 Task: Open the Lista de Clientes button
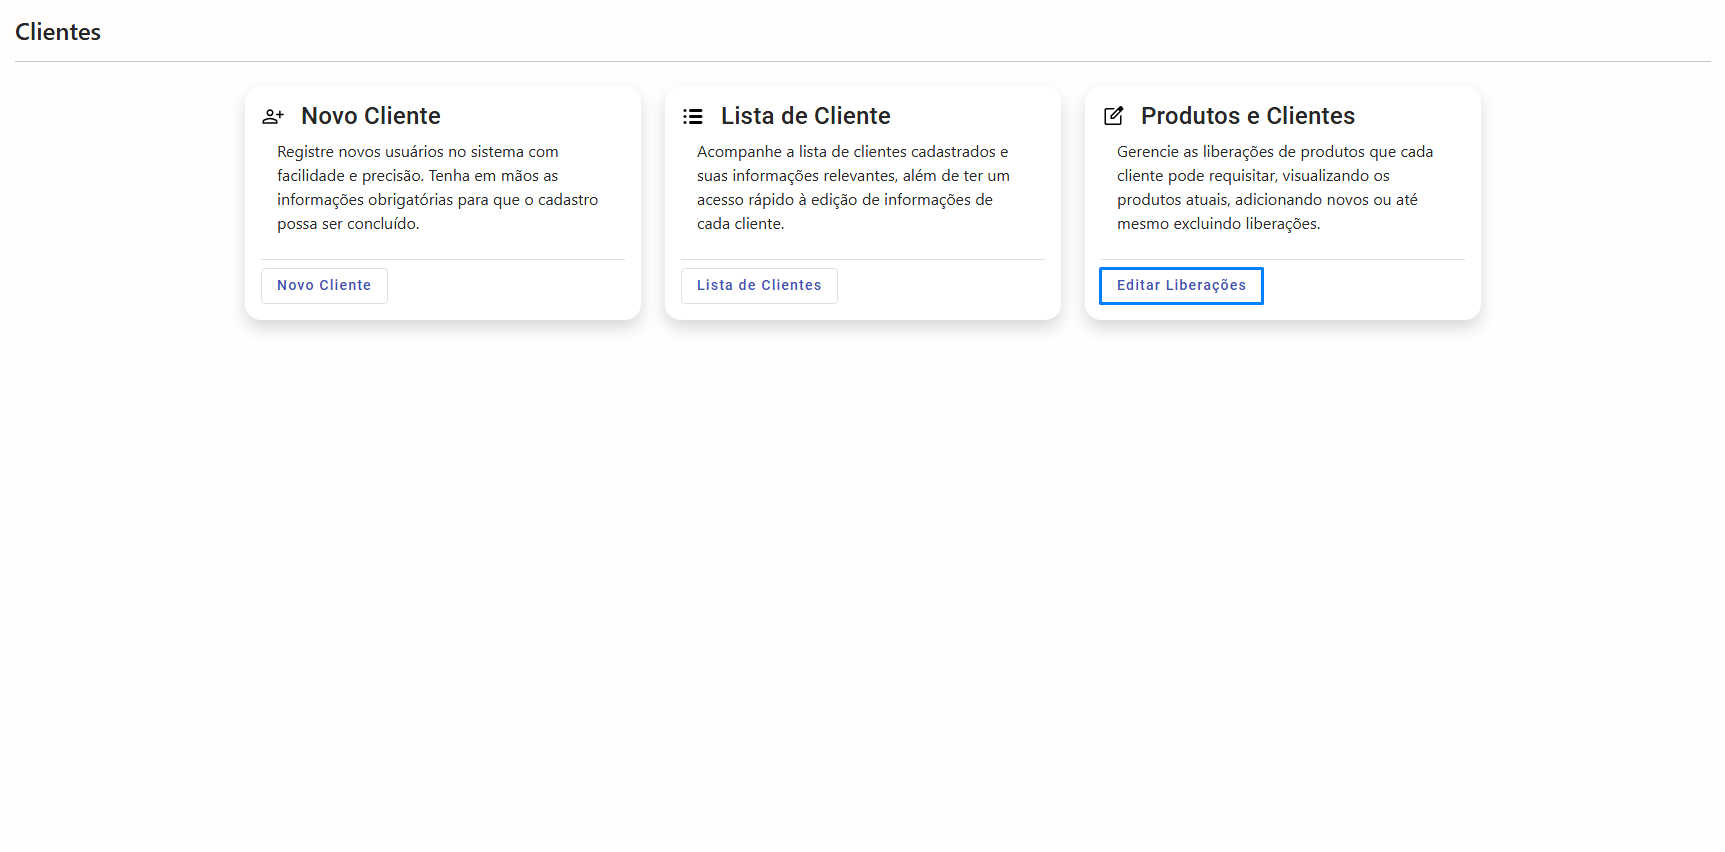pyautogui.click(x=759, y=286)
